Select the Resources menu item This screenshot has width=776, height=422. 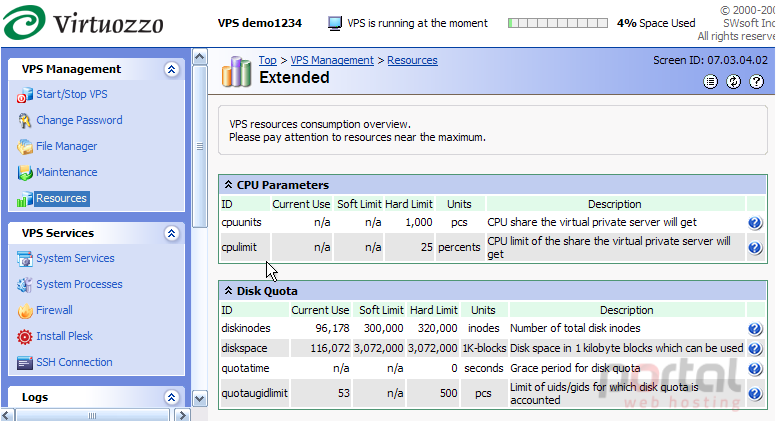pos(61,198)
